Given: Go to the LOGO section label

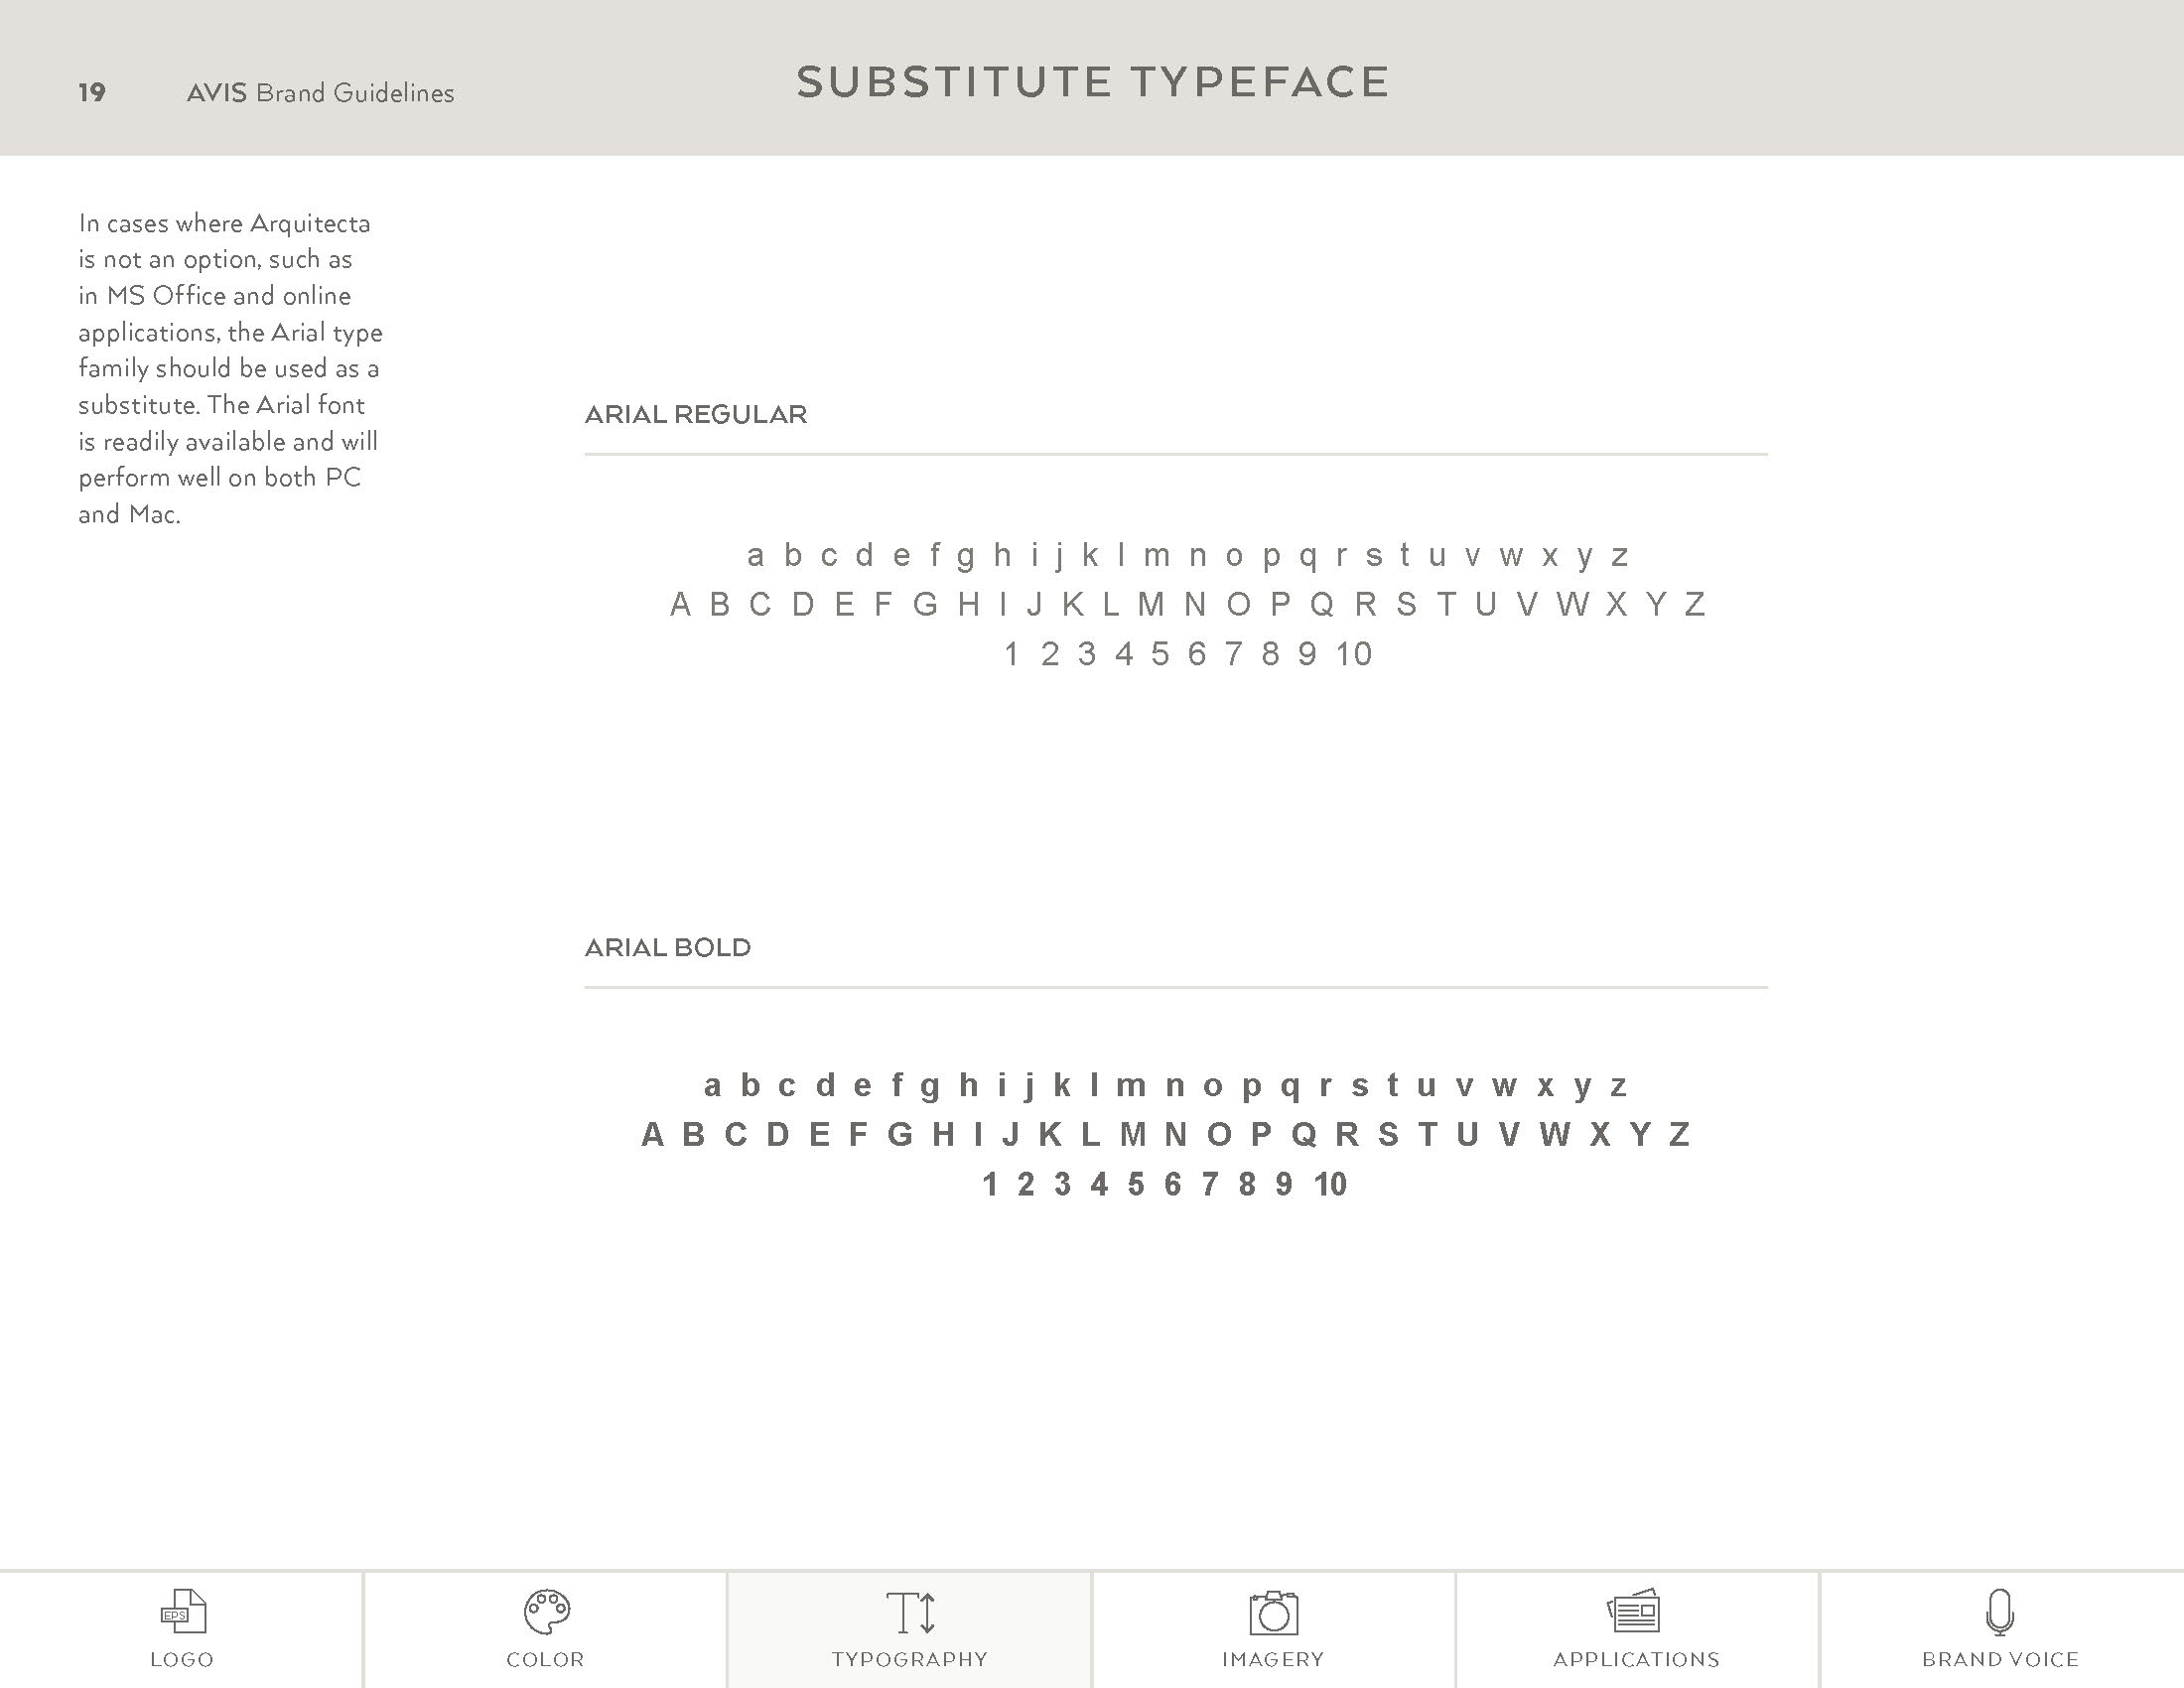Looking at the screenshot, I should tap(182, 1660).
